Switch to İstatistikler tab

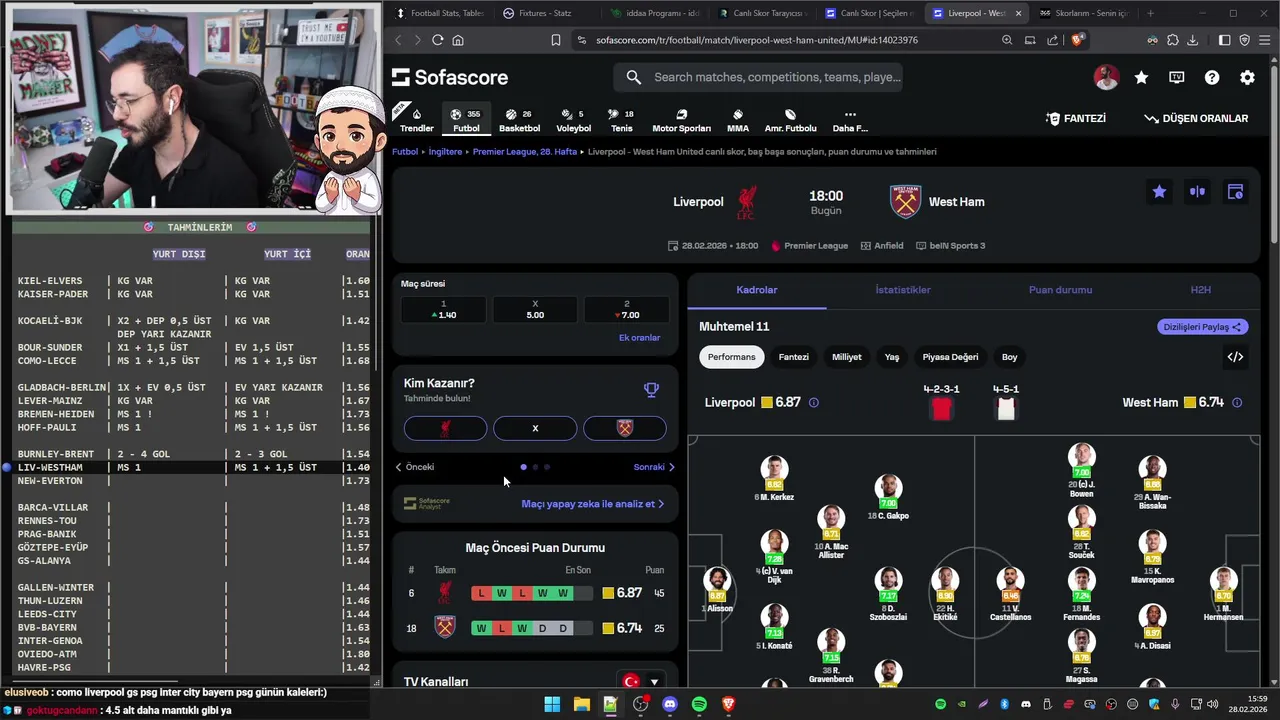(903, 290)
